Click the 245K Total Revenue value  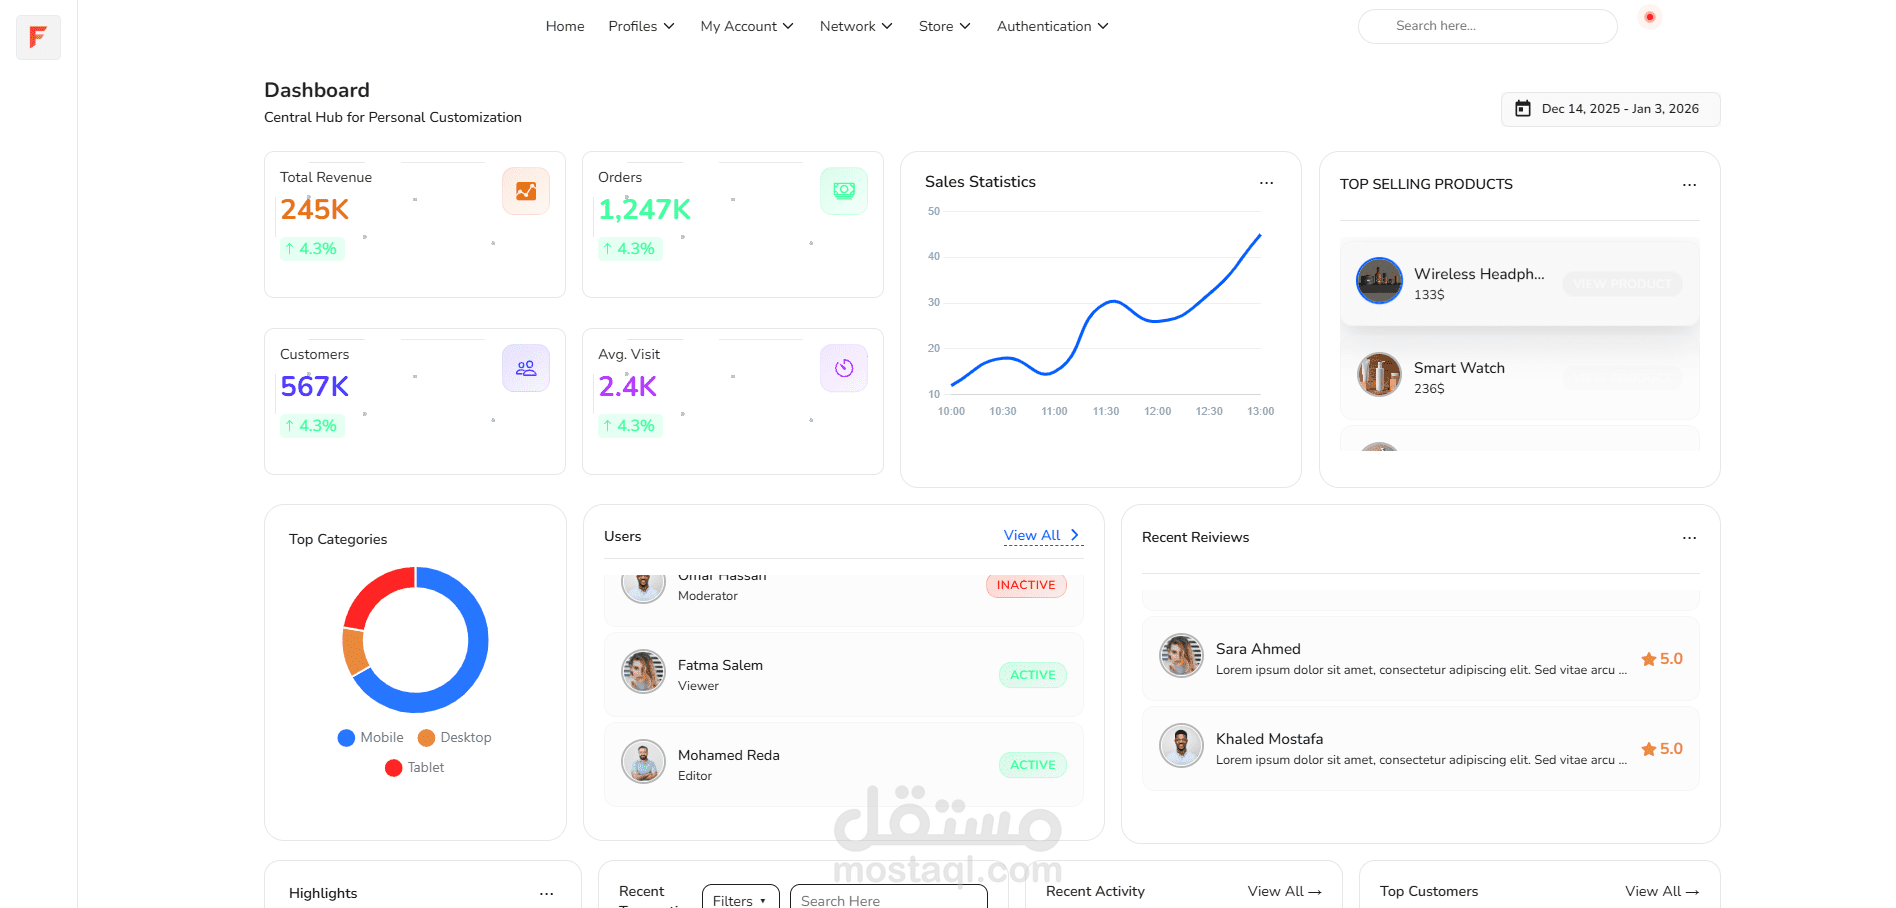[315, 210]
